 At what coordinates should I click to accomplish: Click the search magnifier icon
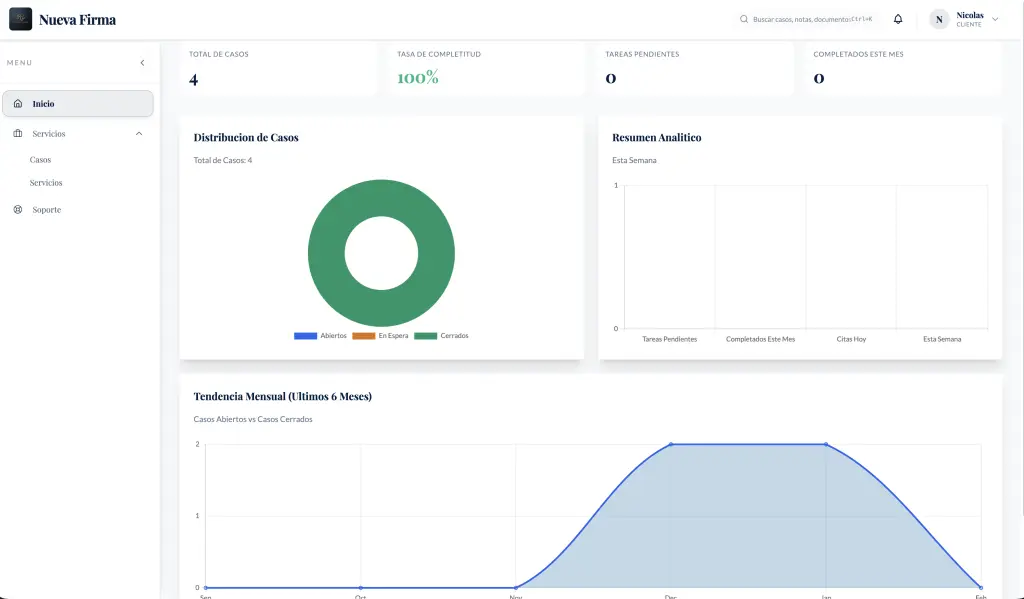click(744, 19)
